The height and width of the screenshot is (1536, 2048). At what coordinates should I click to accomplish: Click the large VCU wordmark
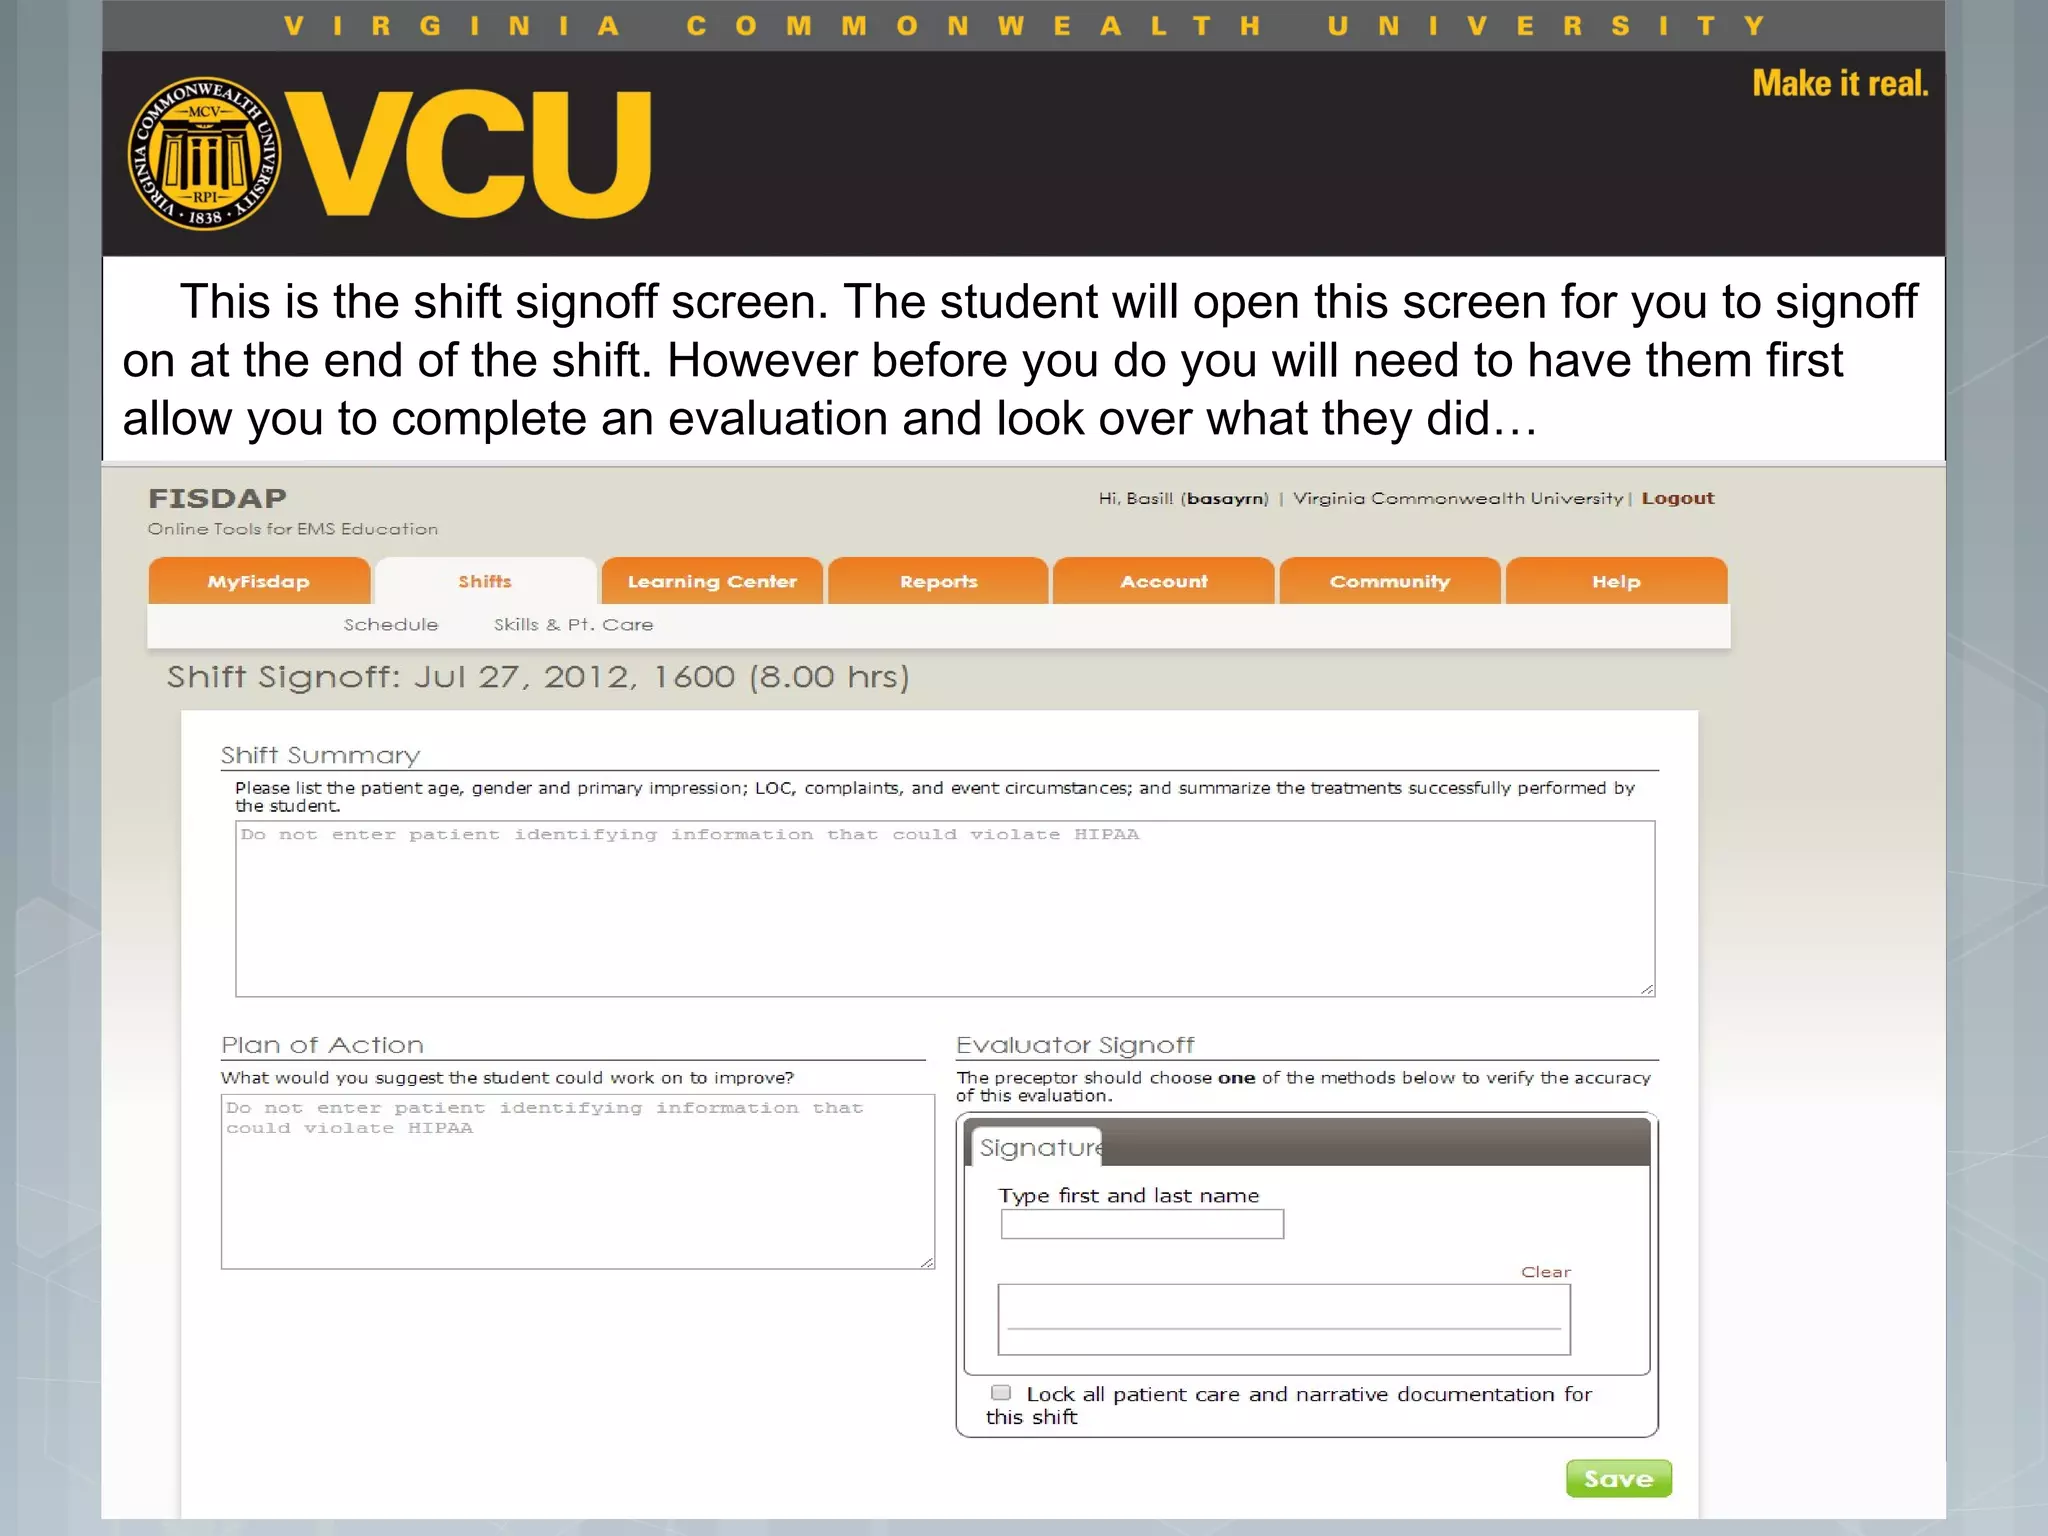tap(469, 154)
